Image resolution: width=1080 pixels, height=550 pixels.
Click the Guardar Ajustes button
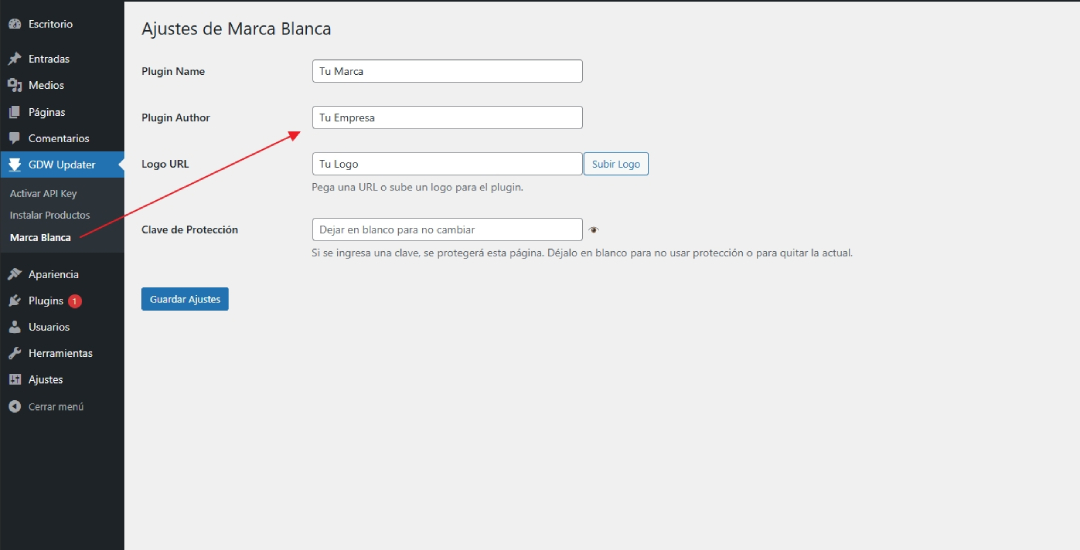[185, 299]
